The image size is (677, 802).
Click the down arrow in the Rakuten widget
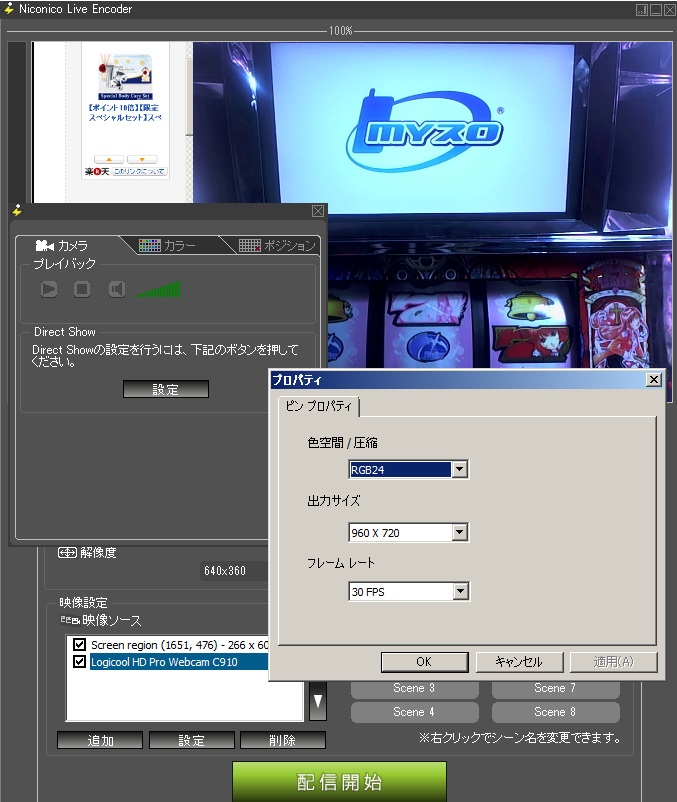(142, 160)
